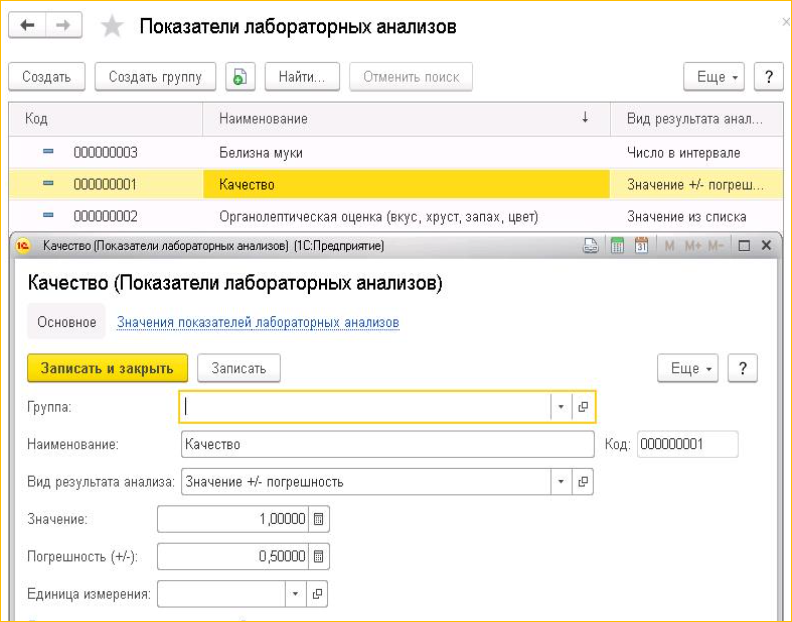
Task: Select the Качество cell in the list
Action: point(407,184)
